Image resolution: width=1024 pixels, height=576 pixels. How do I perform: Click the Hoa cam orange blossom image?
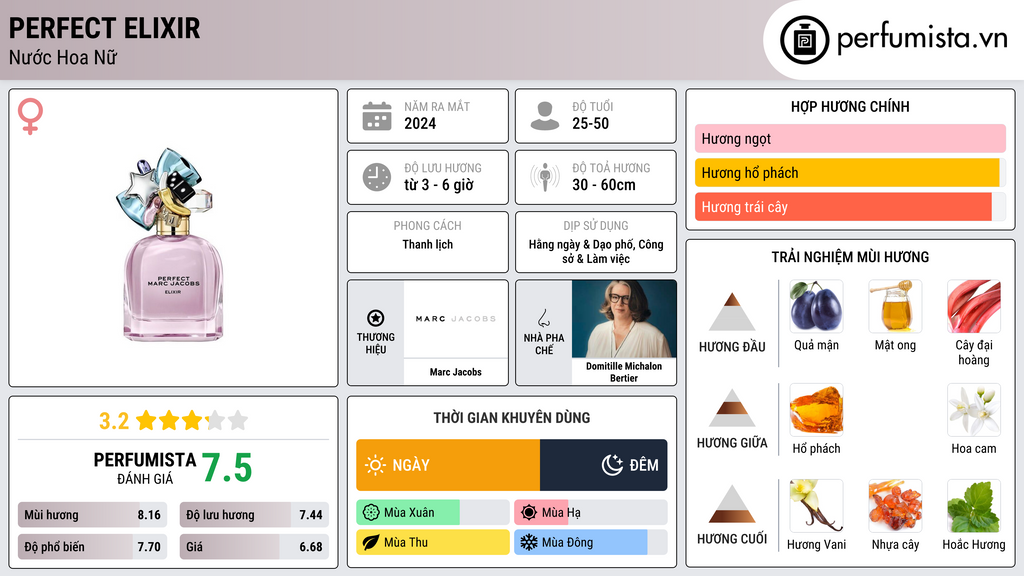pos(974,409)
